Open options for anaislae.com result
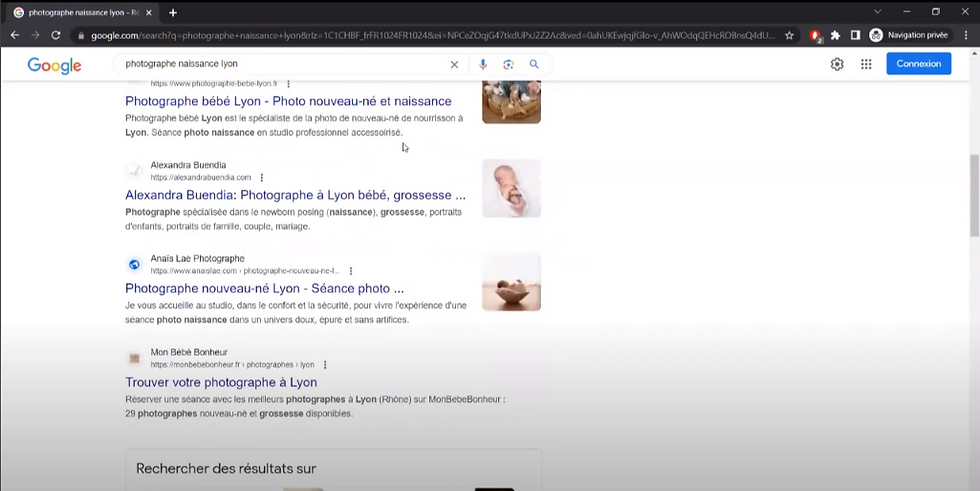 pos(351,271)
